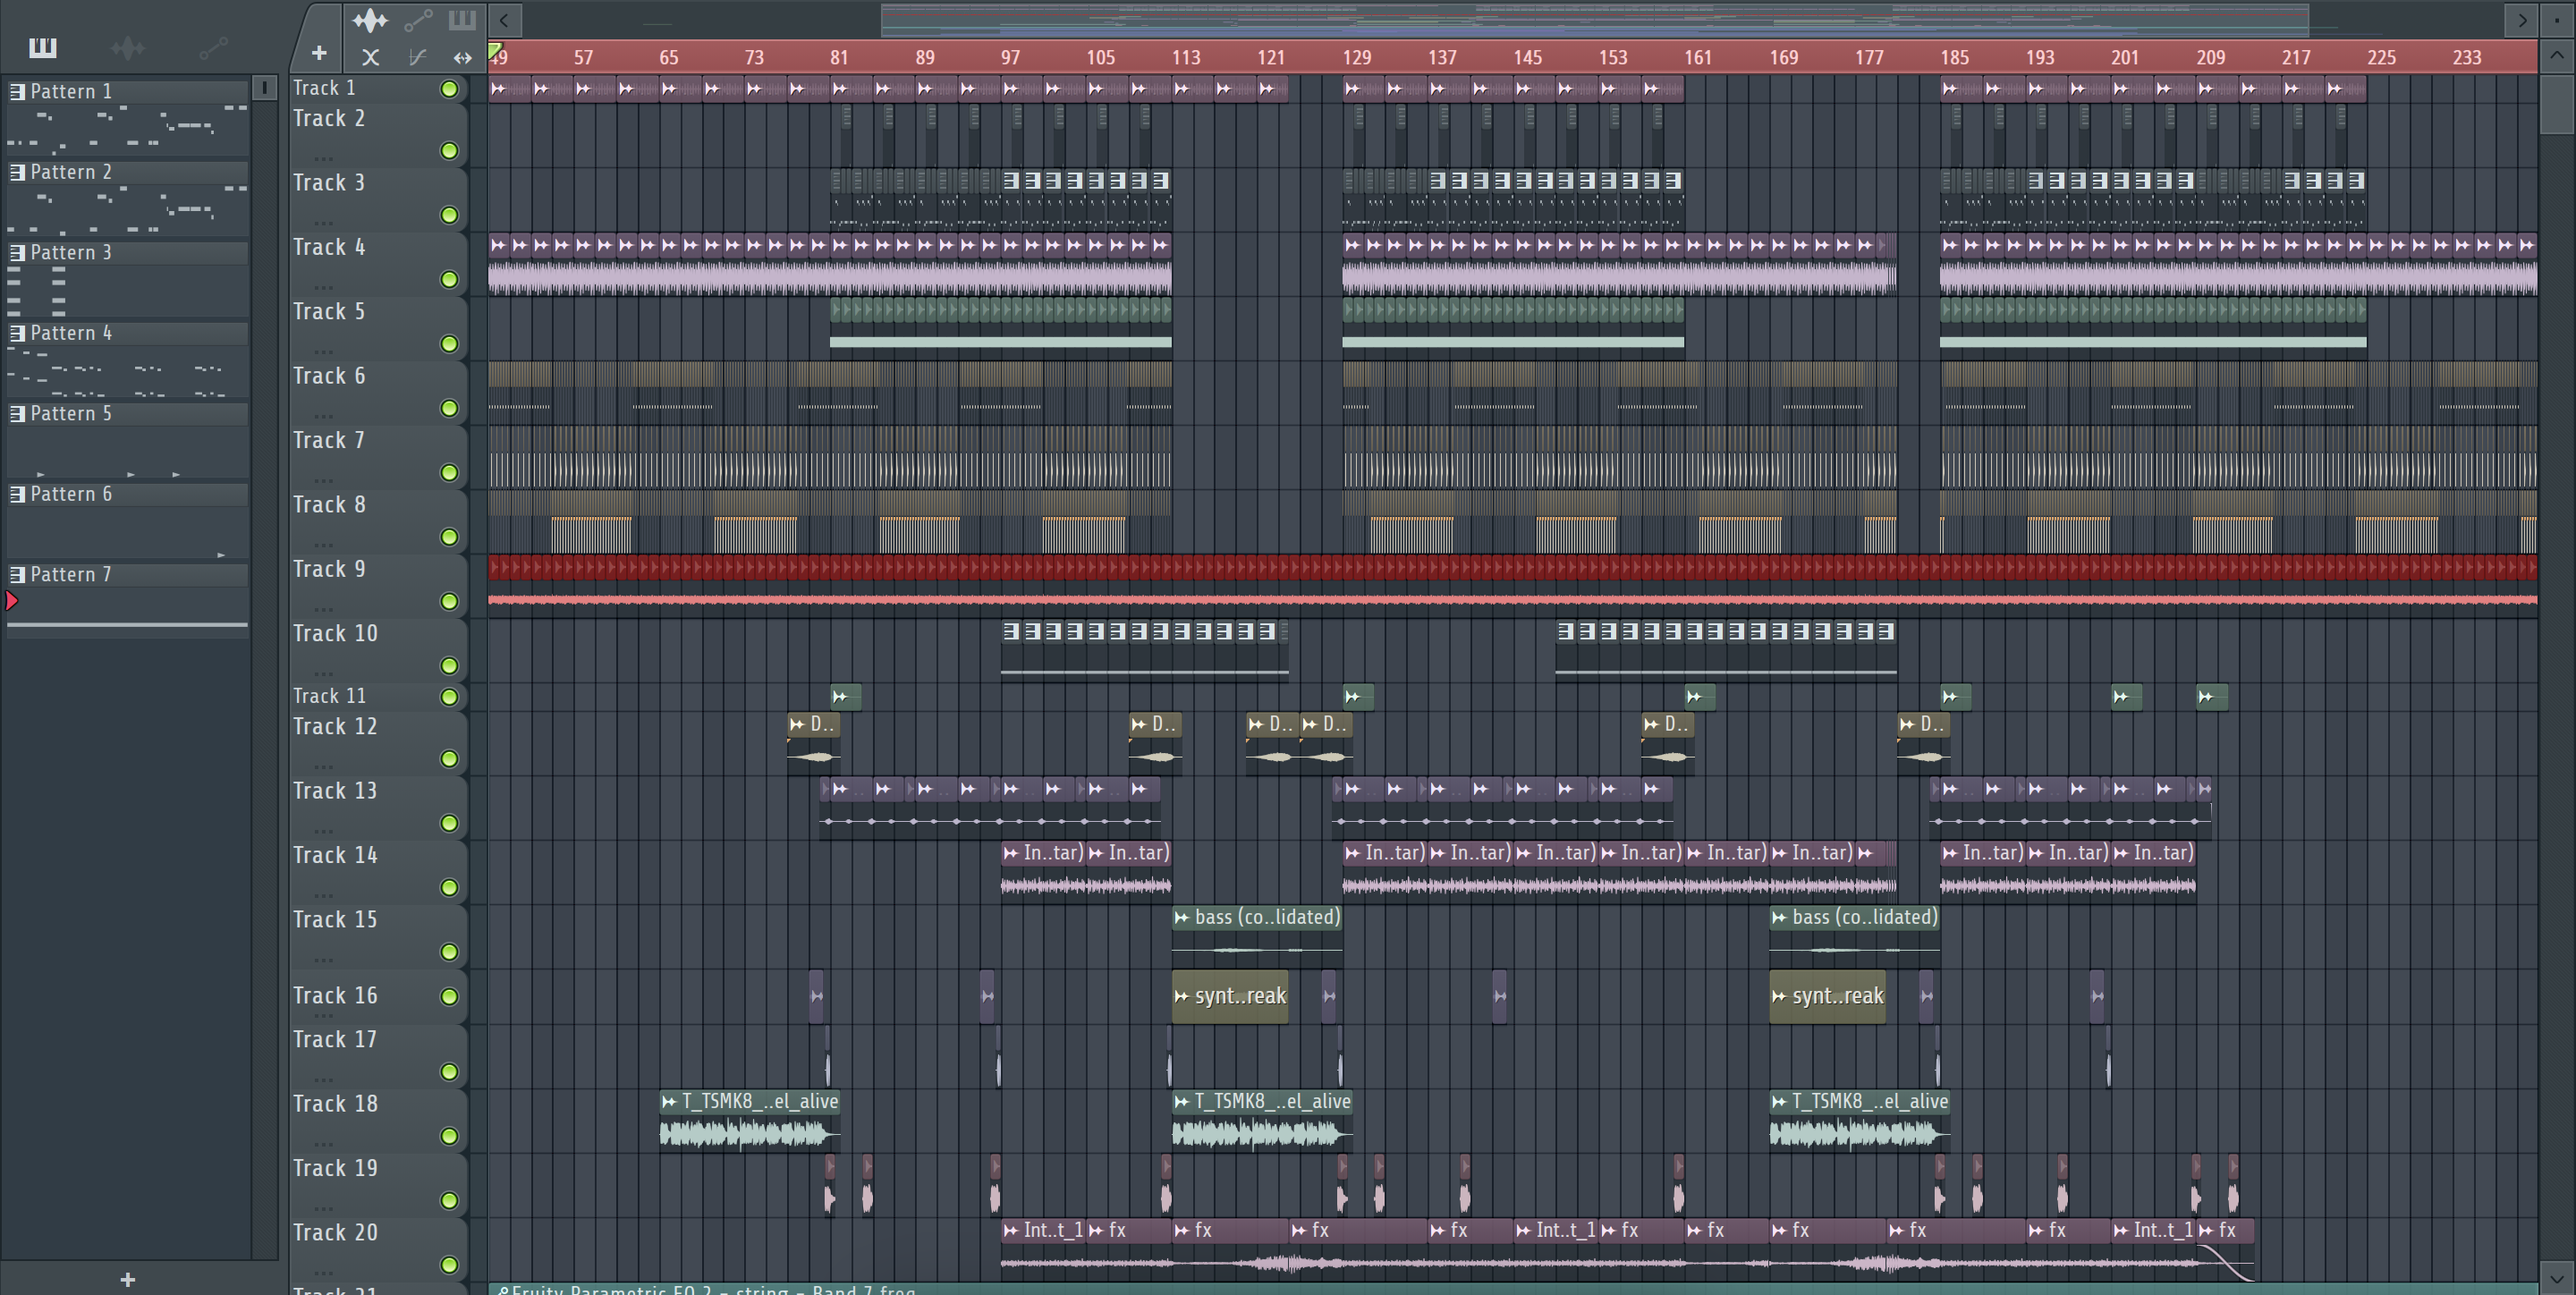The width and height of the screenshot is (2576, 1295).
Task: Show audio clips in the picker panel
Action: point(127,47)
